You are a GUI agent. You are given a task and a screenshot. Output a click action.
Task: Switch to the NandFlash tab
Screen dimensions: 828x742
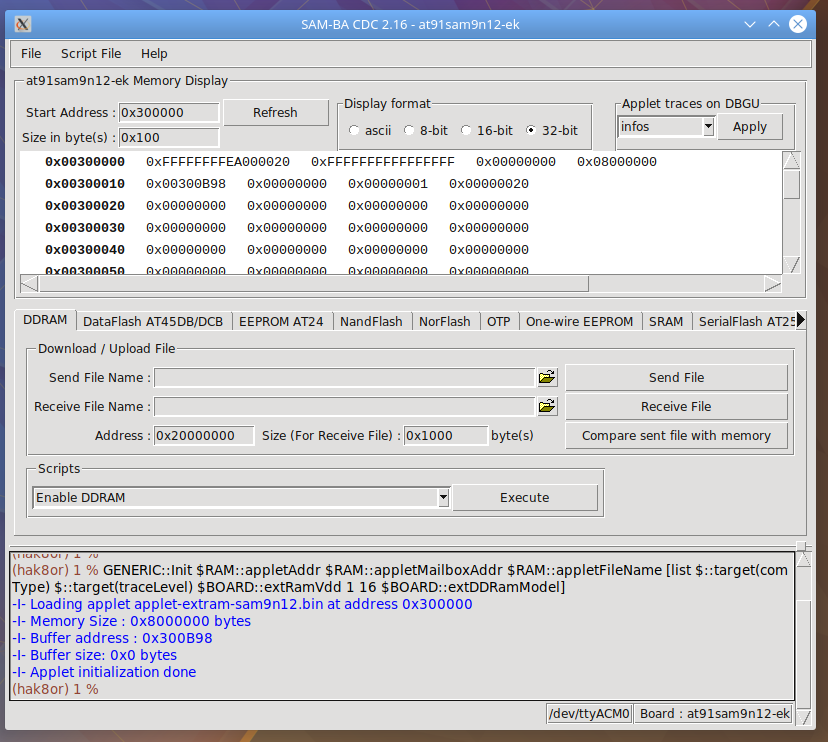tap(371, 322)
